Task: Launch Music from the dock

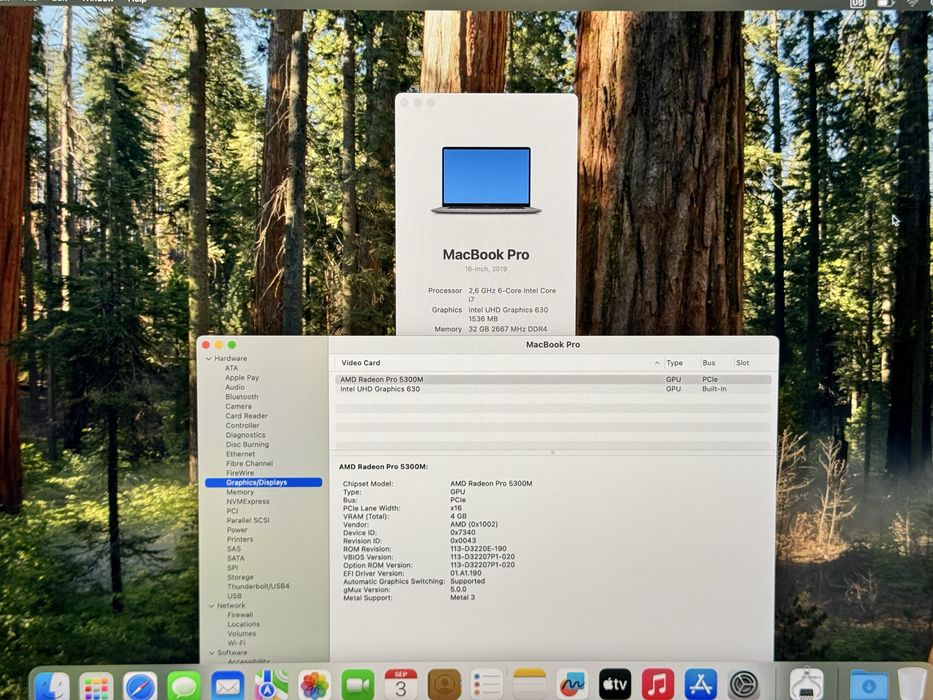Action: click(x=658, y=685)
